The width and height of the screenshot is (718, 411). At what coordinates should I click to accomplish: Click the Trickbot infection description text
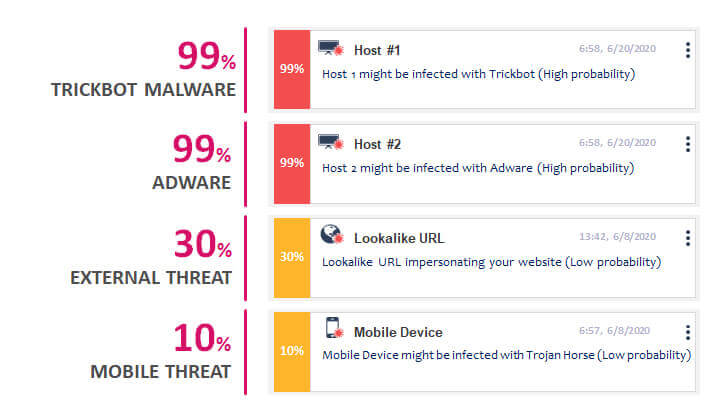pyautogui.click(x=479, y=74)
